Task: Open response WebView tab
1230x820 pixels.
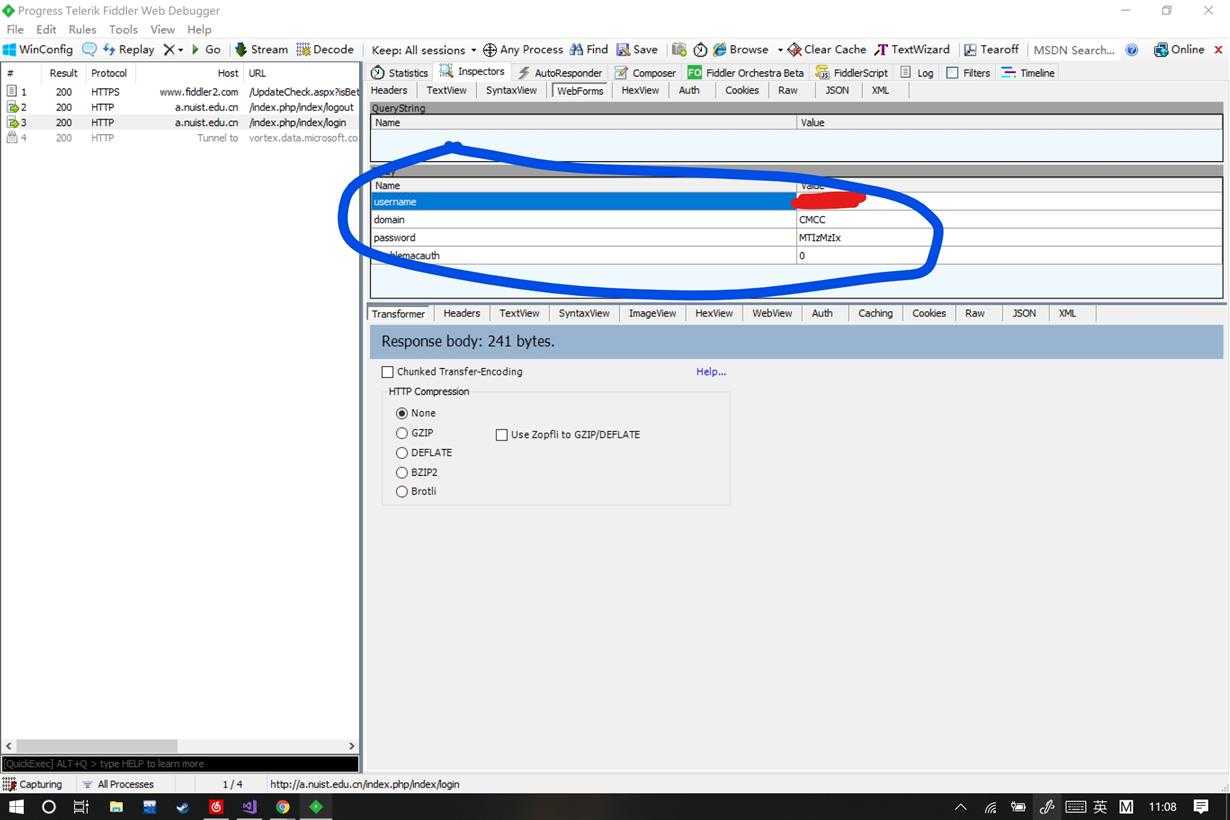Action: pyautogui.click(x=772, y=313)
